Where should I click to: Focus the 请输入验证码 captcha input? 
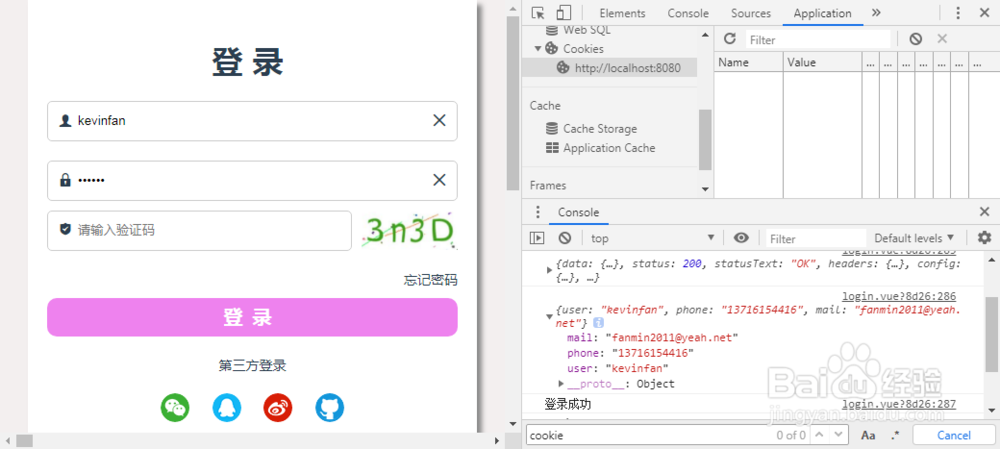pyautogui.click(x=199, y=230)
